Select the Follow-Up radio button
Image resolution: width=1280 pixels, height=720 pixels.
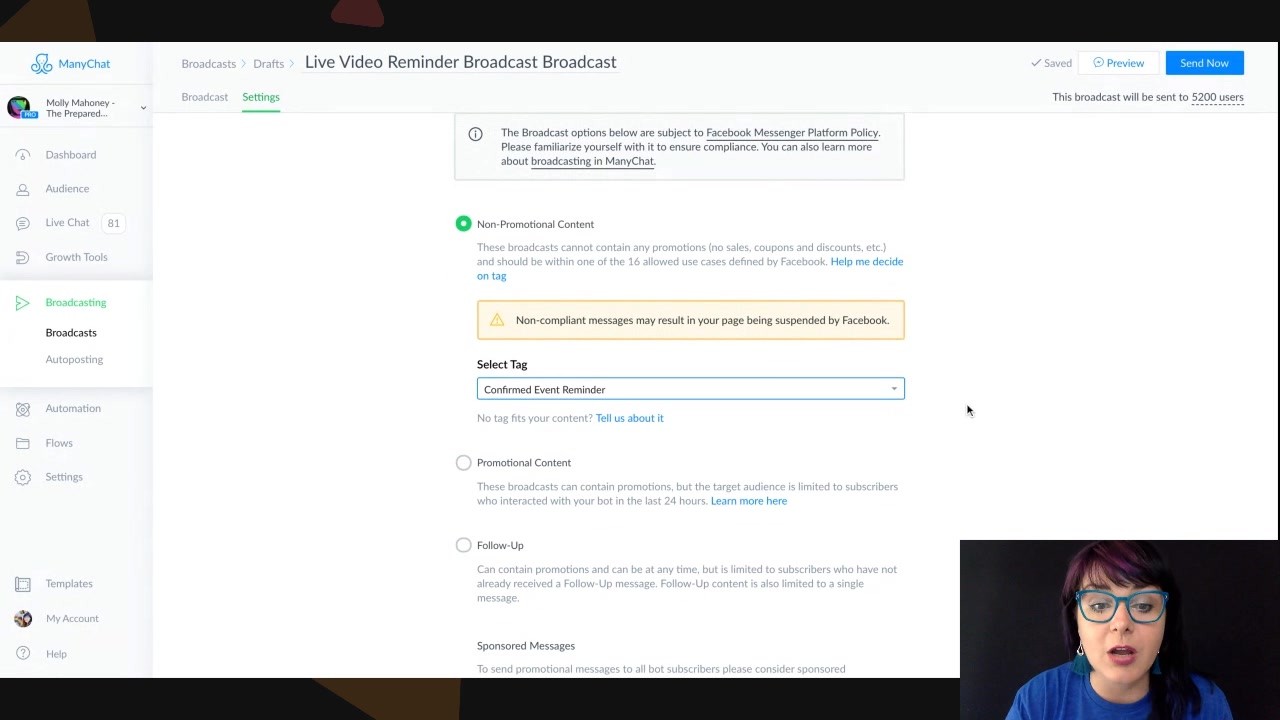(x=463, y=545)
